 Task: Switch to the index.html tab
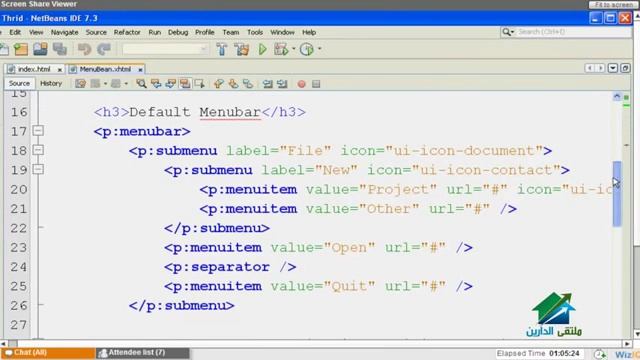pyautogui.click(x=34, y=69)
